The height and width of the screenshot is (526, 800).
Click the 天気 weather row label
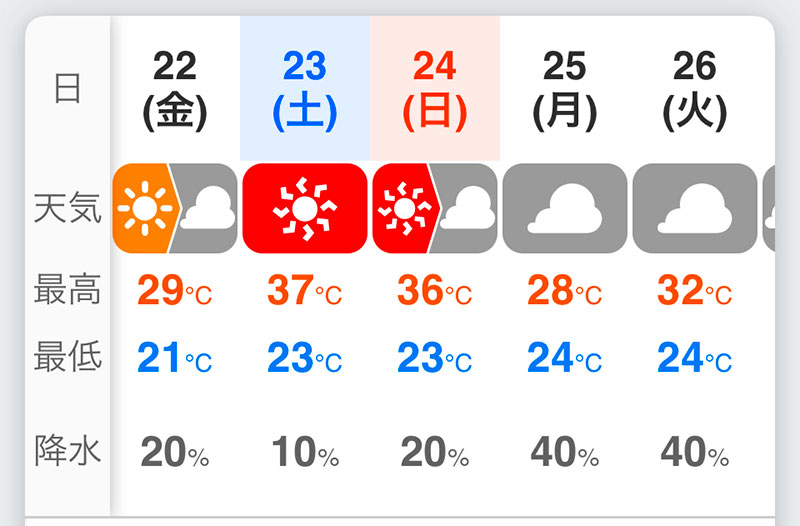[x=68, y=208]
